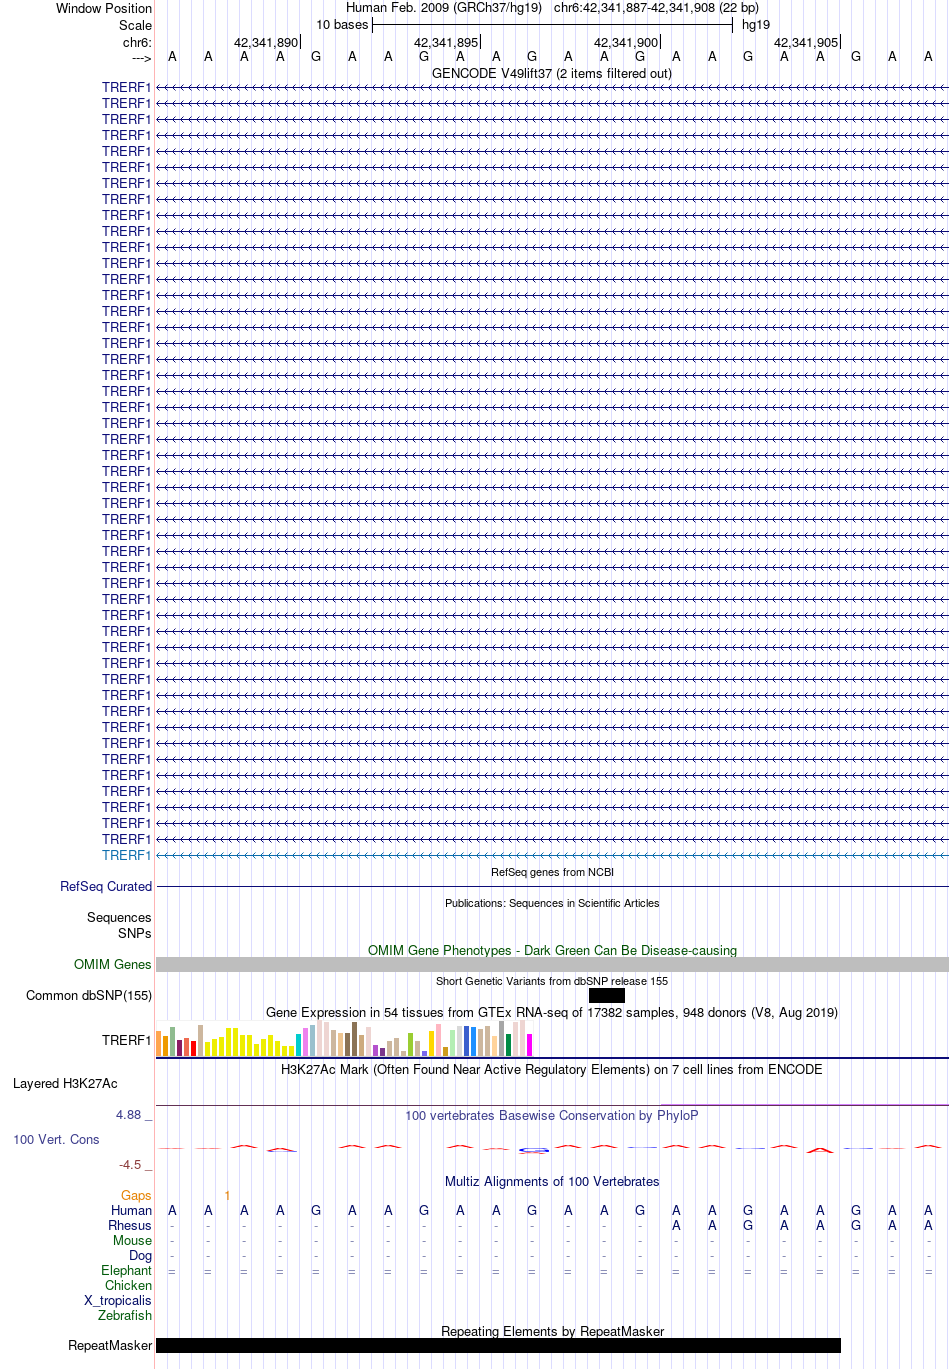Click the '10 bases' scale bar
Viewport: 950px width, 1369px height.
(552, 25)
